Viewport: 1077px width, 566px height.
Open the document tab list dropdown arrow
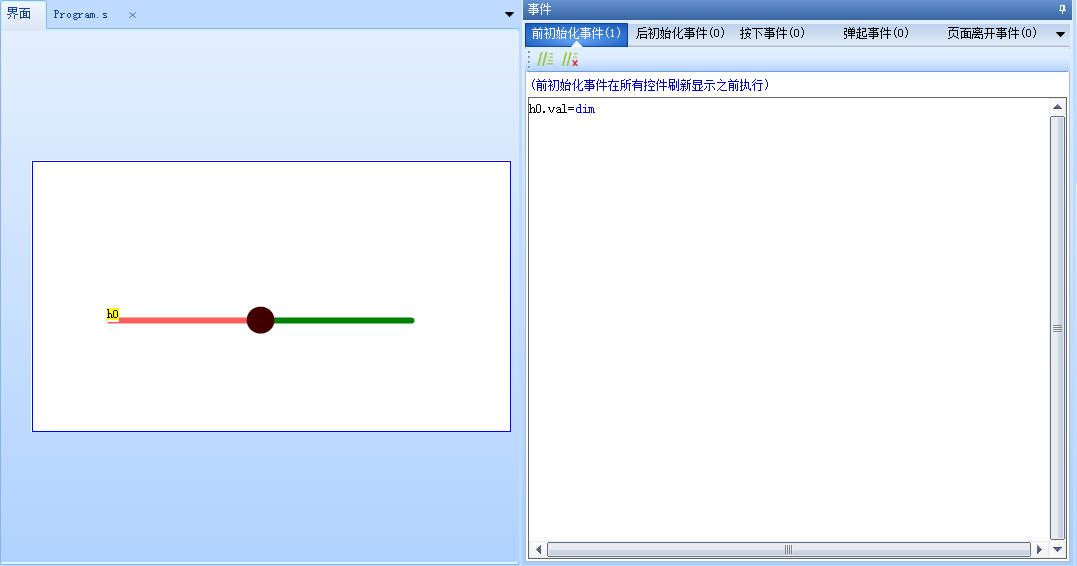[x=509, y=15]
